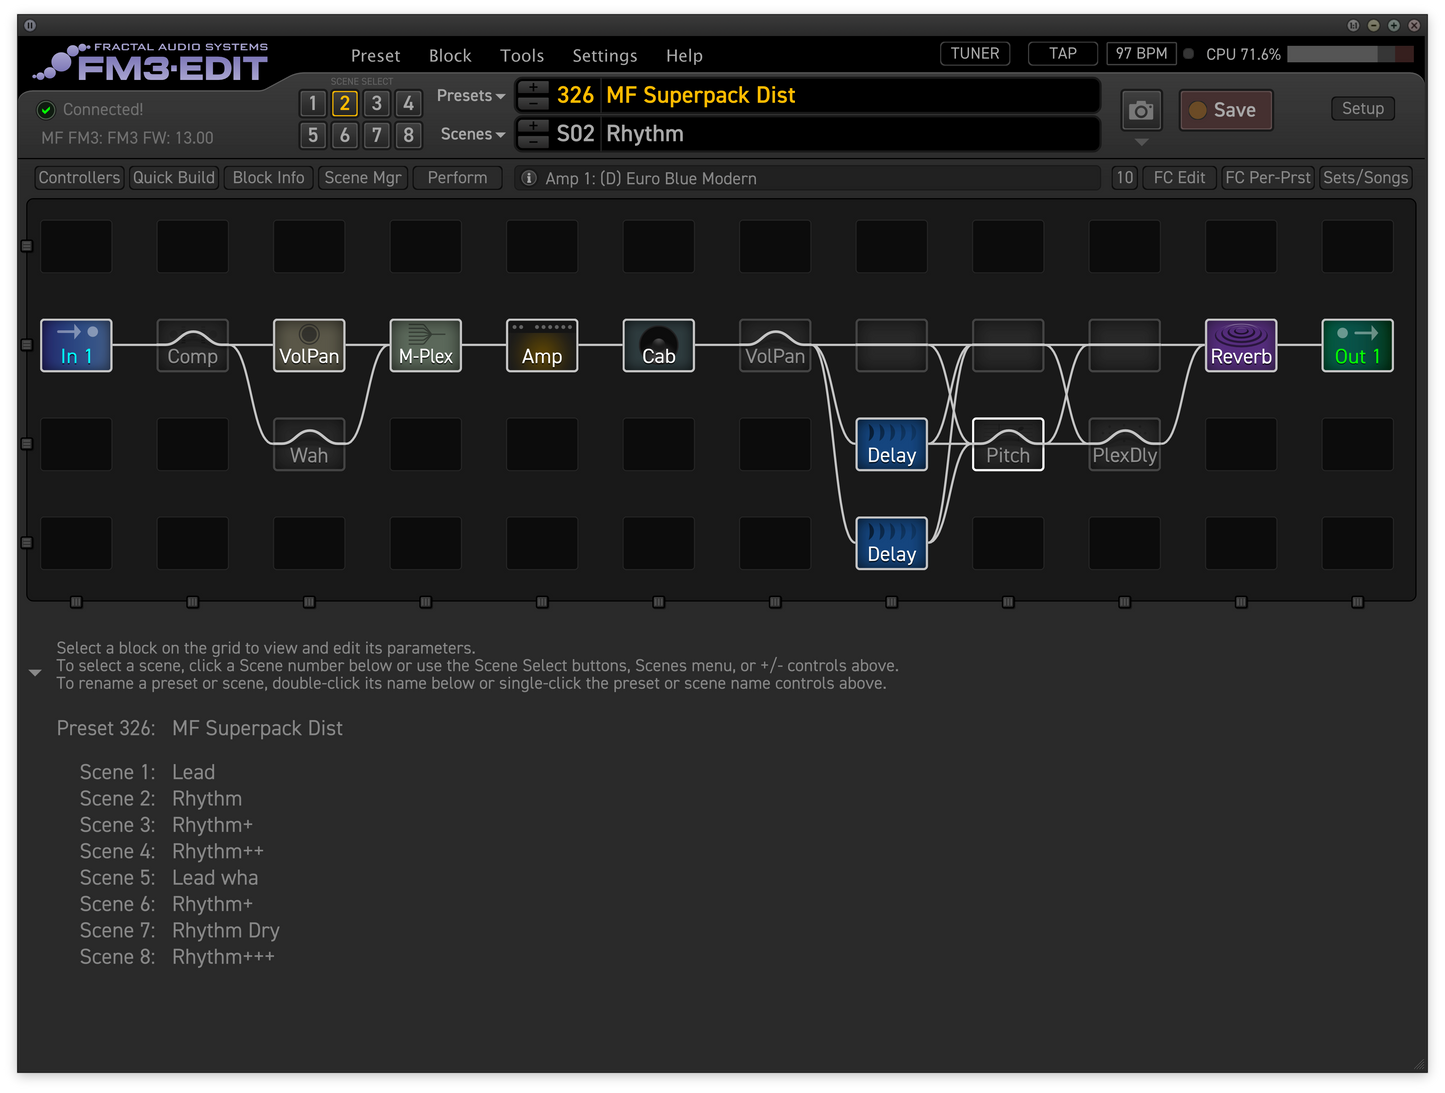This screenshot has width=1445, height=1093.
Task: Select the PlexDly block
Action: point(1125,444)
